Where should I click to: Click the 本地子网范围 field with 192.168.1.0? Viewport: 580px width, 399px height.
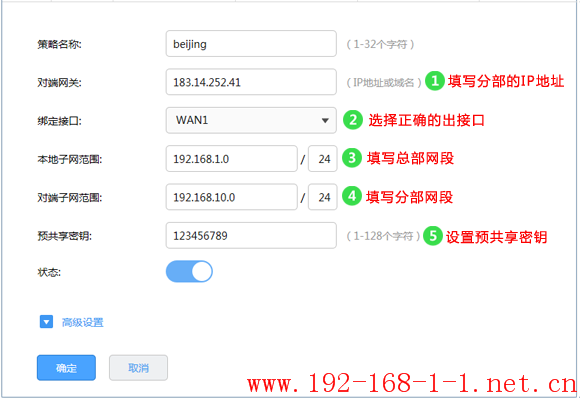232,159
